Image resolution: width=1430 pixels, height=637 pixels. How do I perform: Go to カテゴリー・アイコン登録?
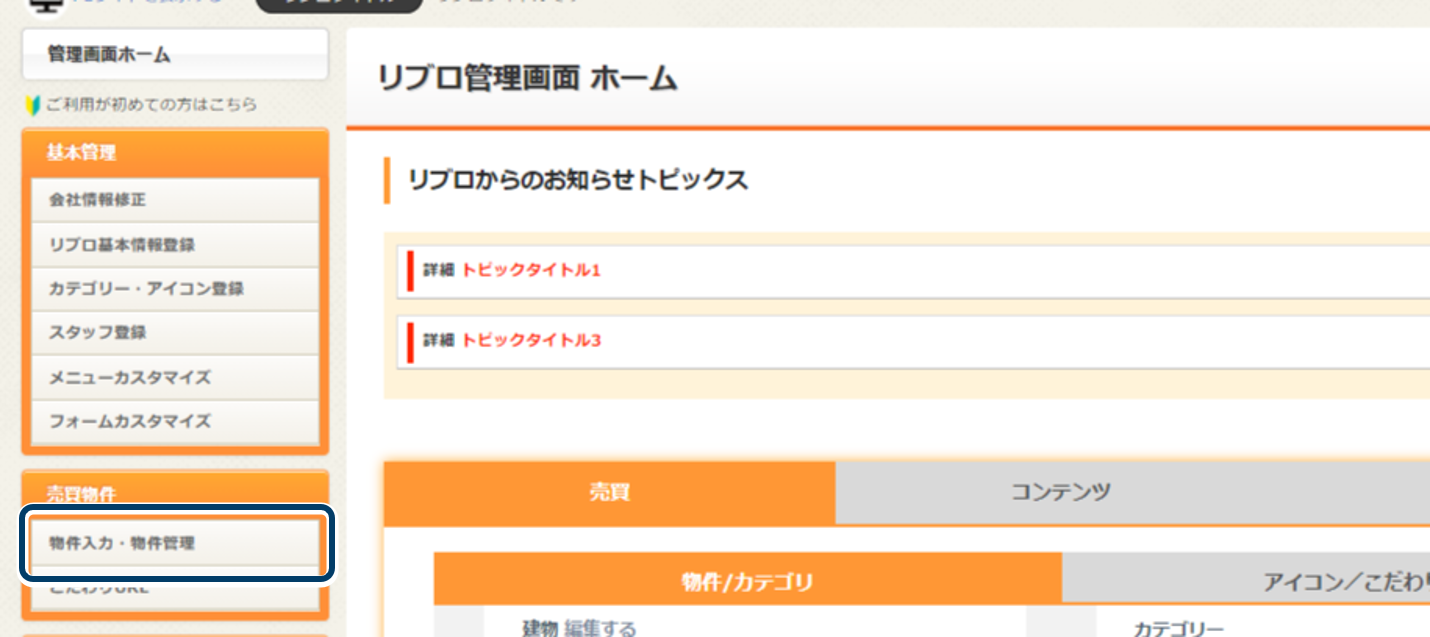[175, 289]
